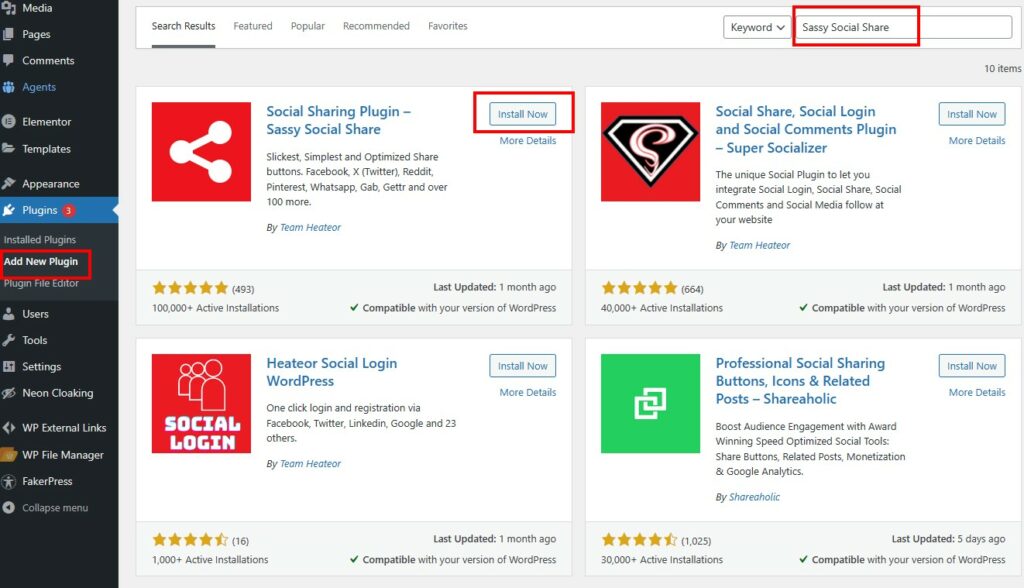Click the Neon Cloaking hidden-eye icon
The width and height of the screenshot is (1024, 588).
click(x=8, y=393)
